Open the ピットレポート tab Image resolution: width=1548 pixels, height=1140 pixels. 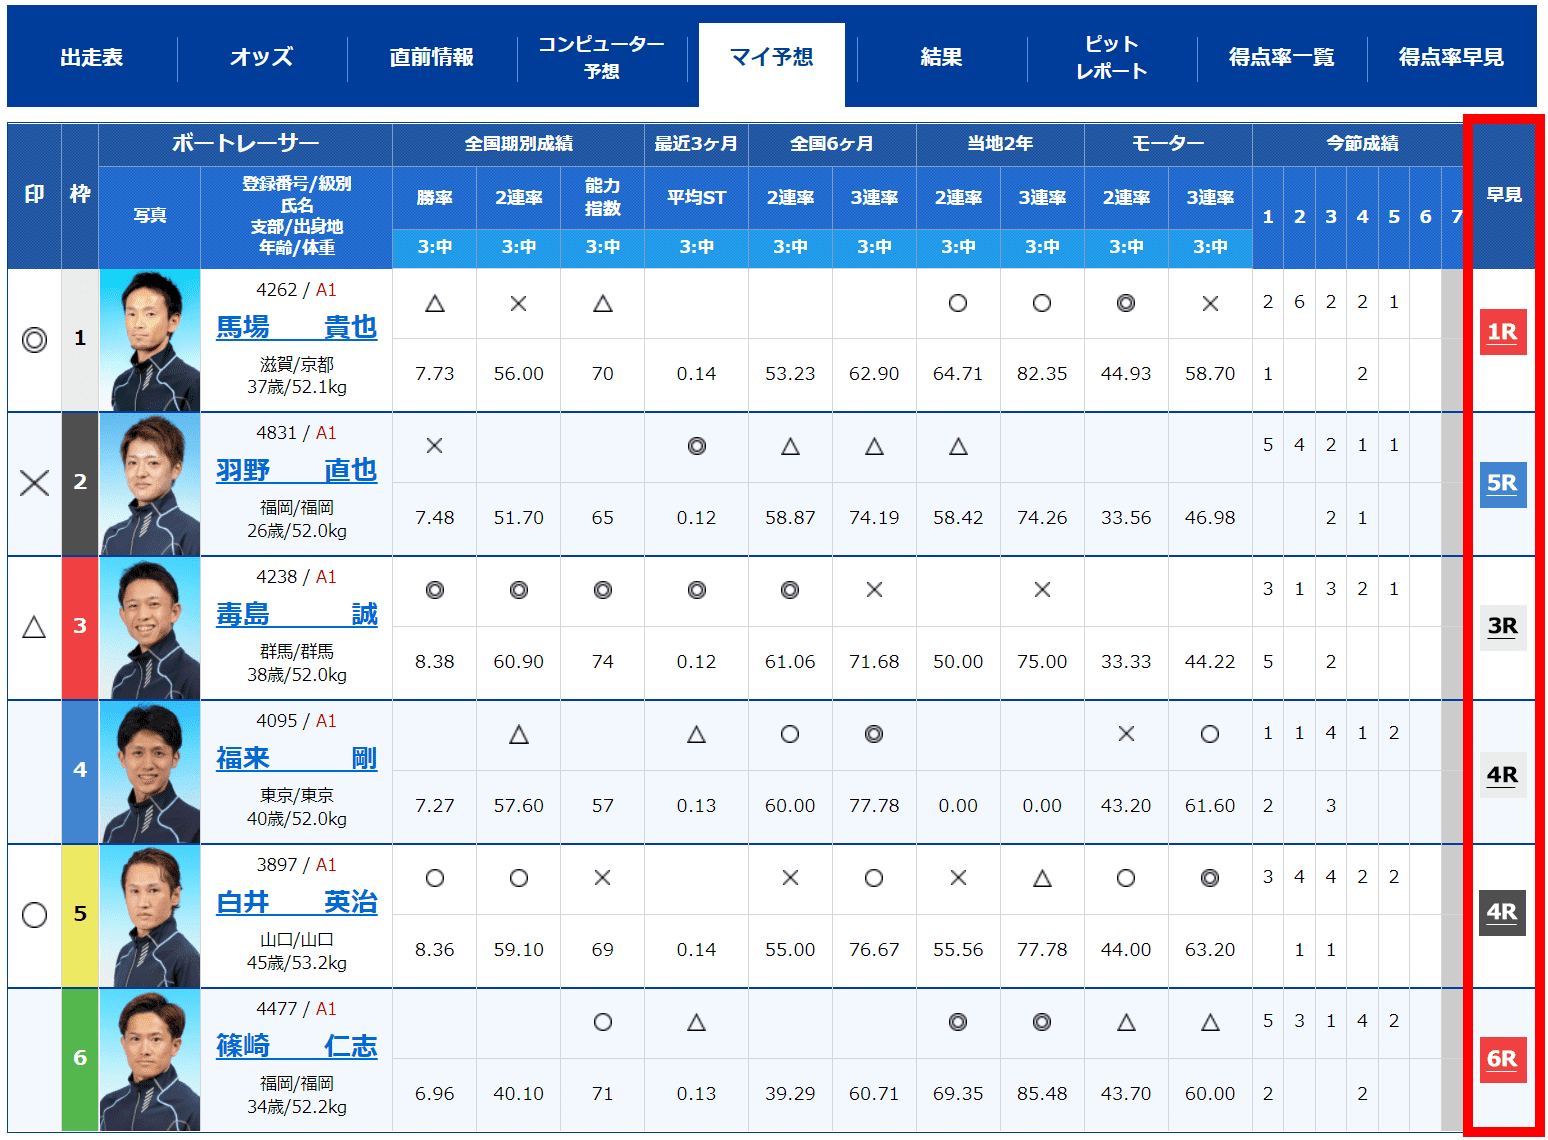[1111, 57]
